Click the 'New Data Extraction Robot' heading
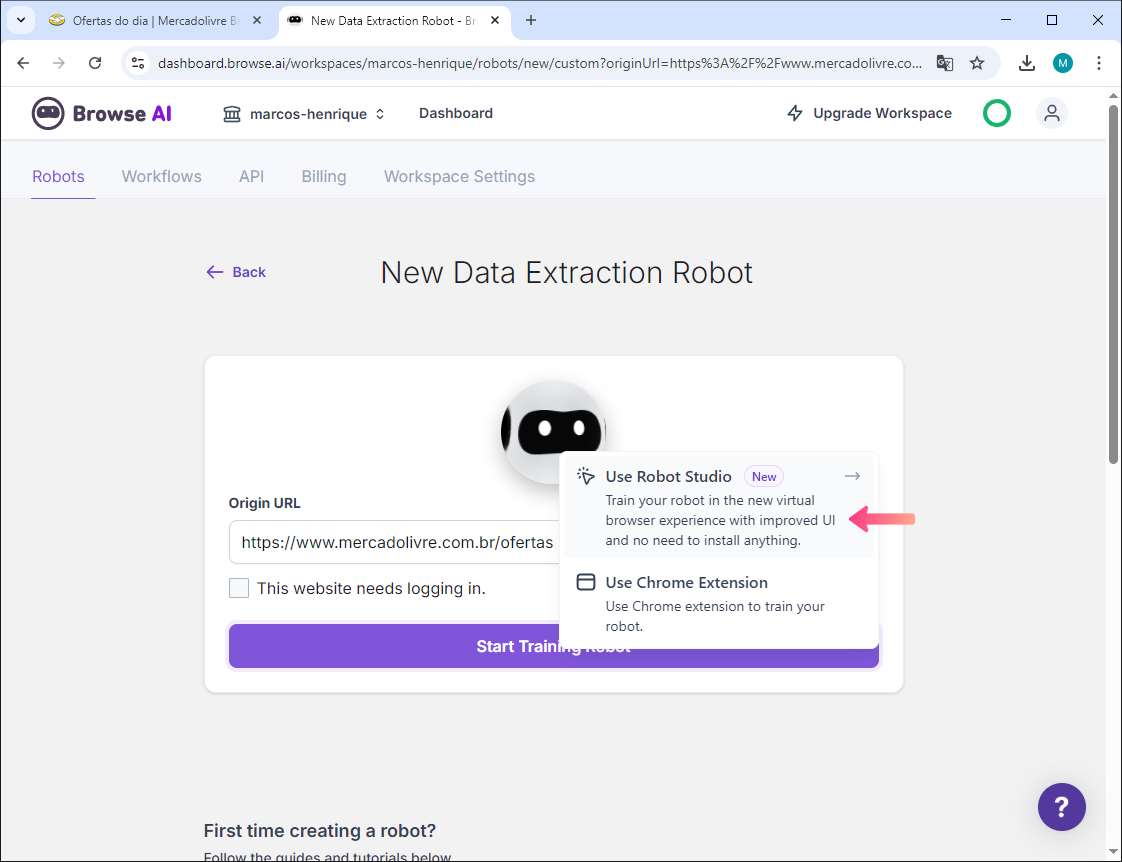 pos(566,273)
